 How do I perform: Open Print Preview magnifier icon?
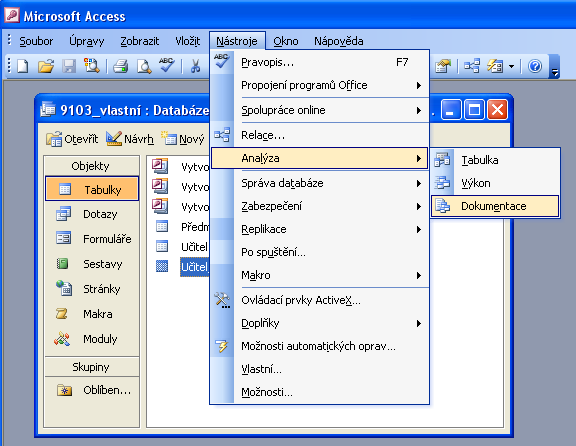tap(144, 66)
